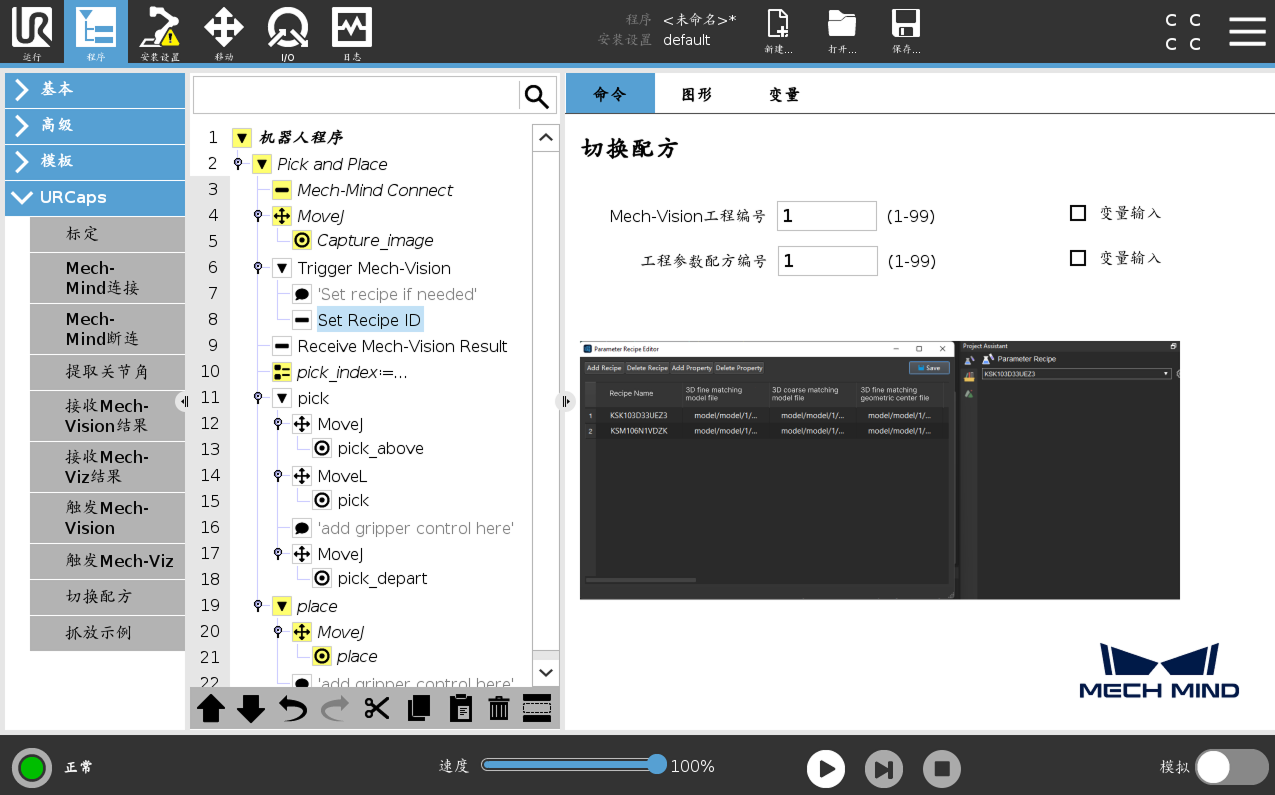Click the Mech-Vision project number field
The image size is (1275, 795).
[826, 216]
